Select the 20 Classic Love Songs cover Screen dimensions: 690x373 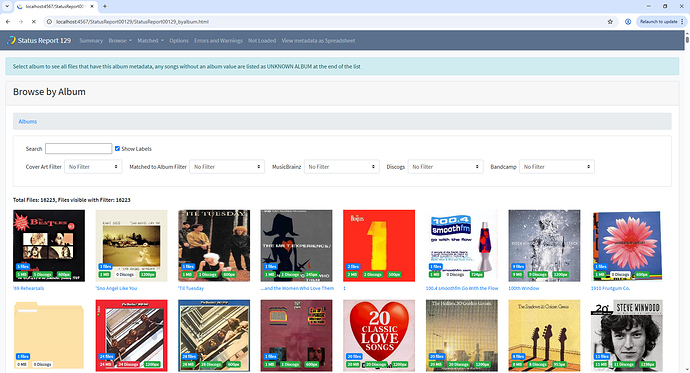[x=379, y=336]
